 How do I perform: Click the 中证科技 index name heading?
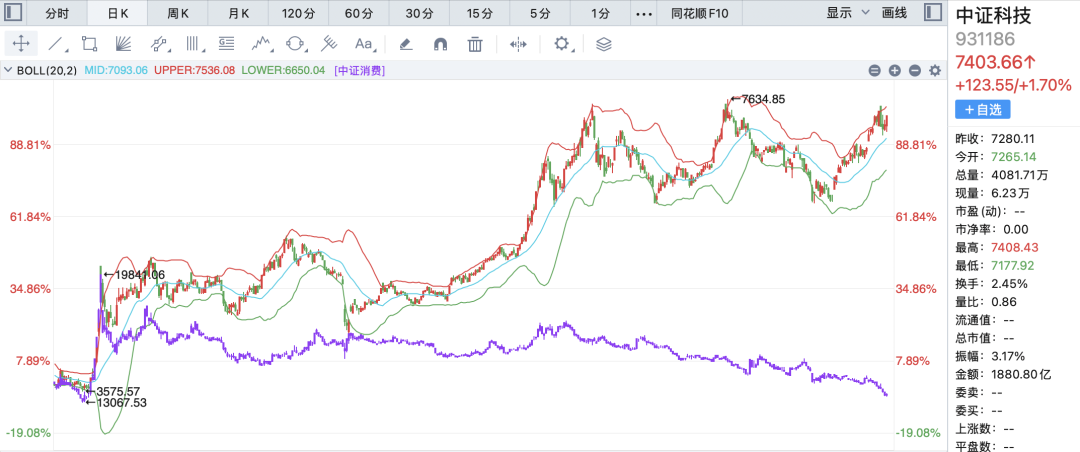[993, 17]
